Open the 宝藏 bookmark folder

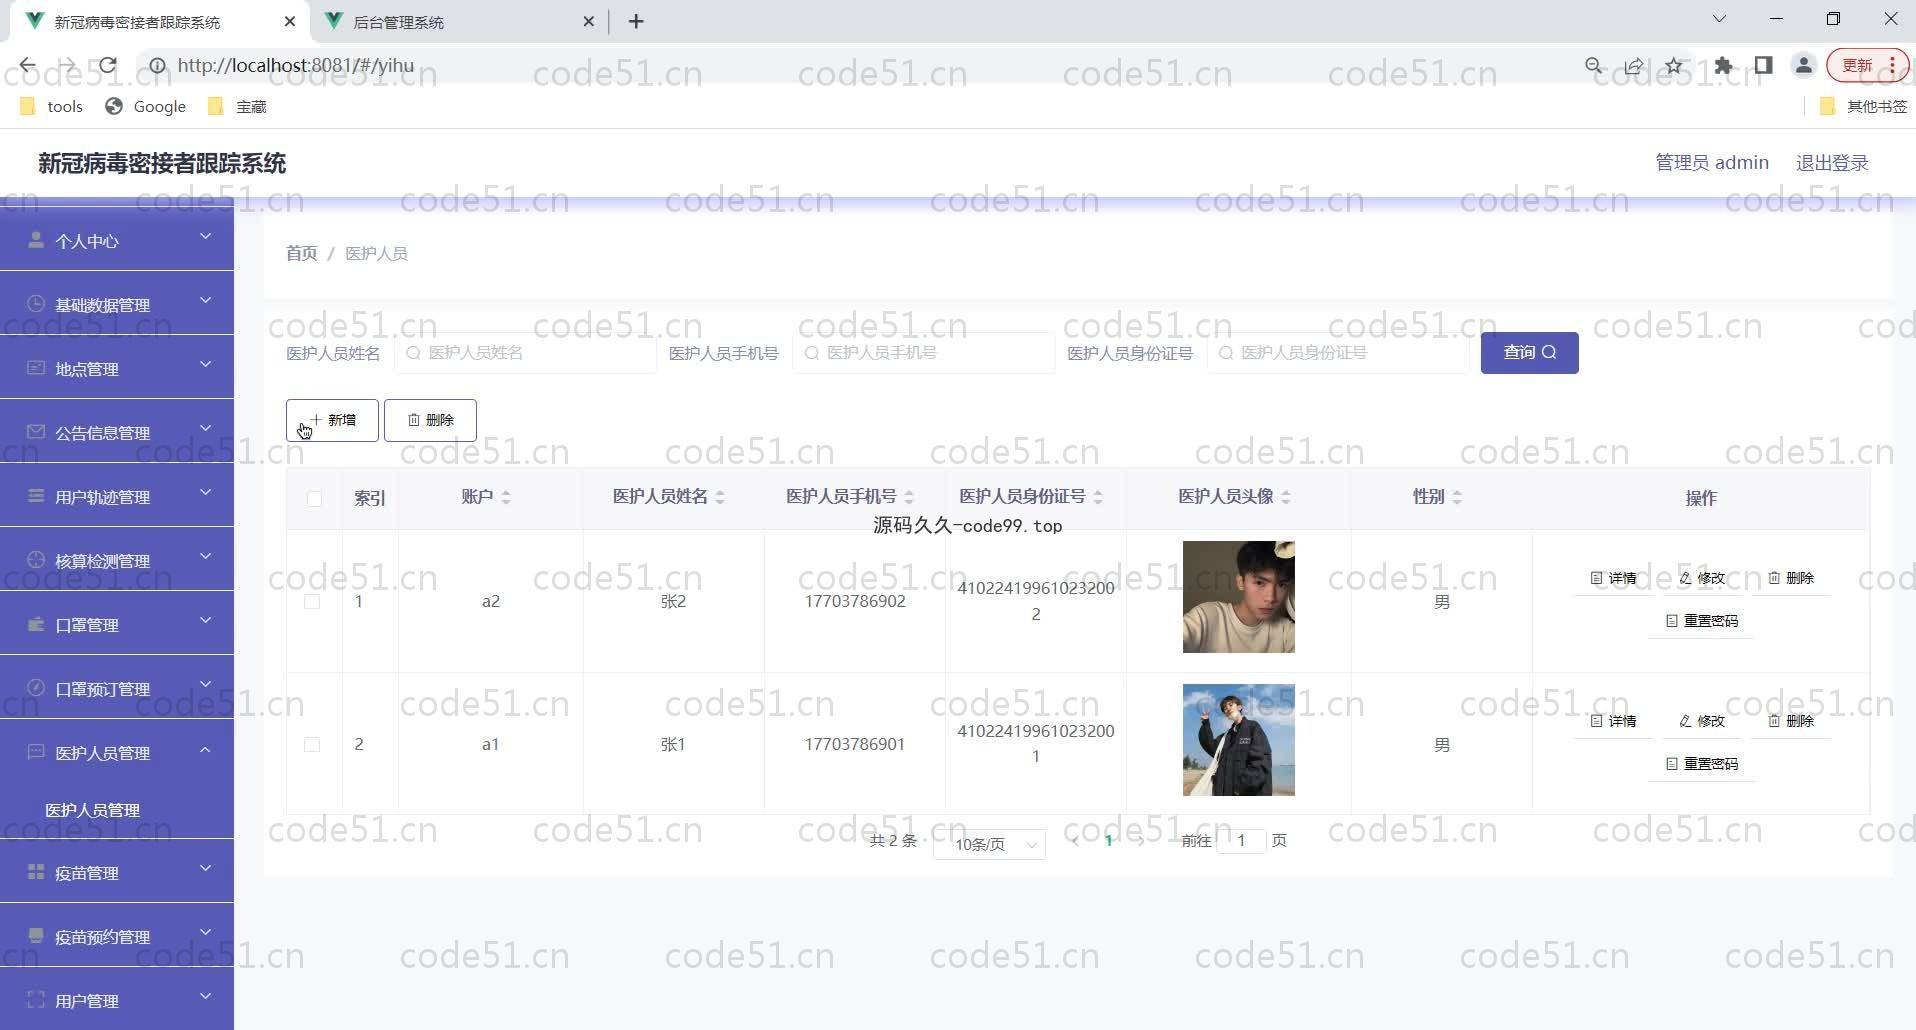[237, 106]
